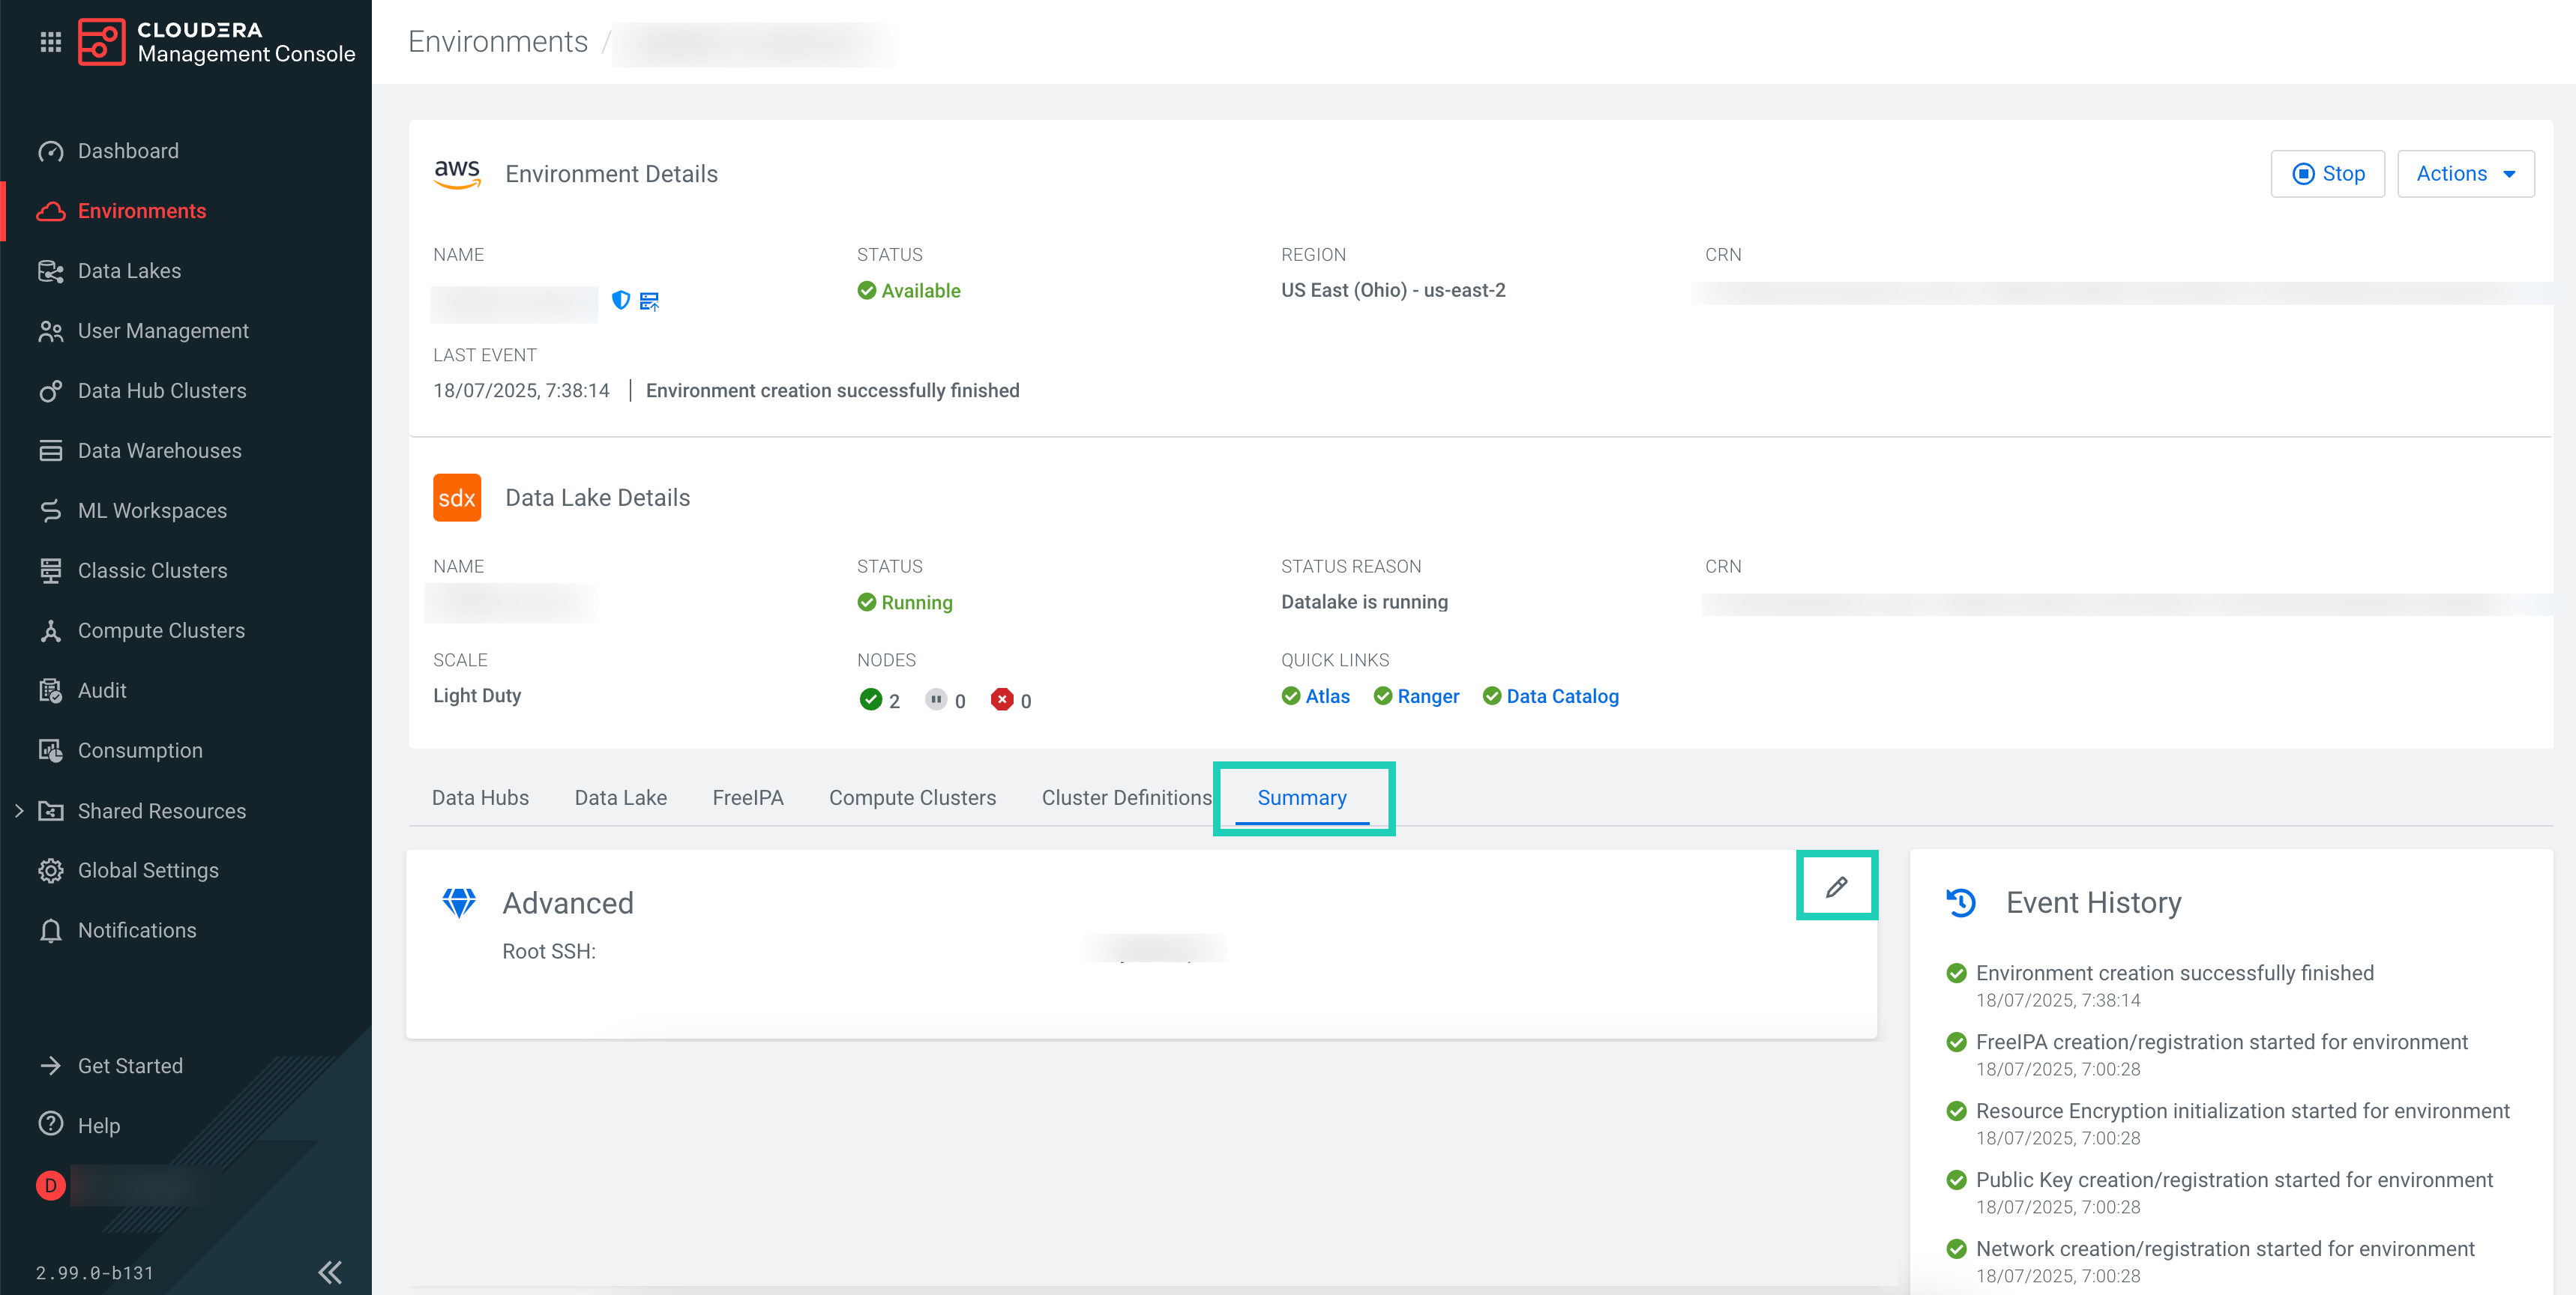Click the icon right of the shield
2576x1295 pixels.
pos(649,301)
